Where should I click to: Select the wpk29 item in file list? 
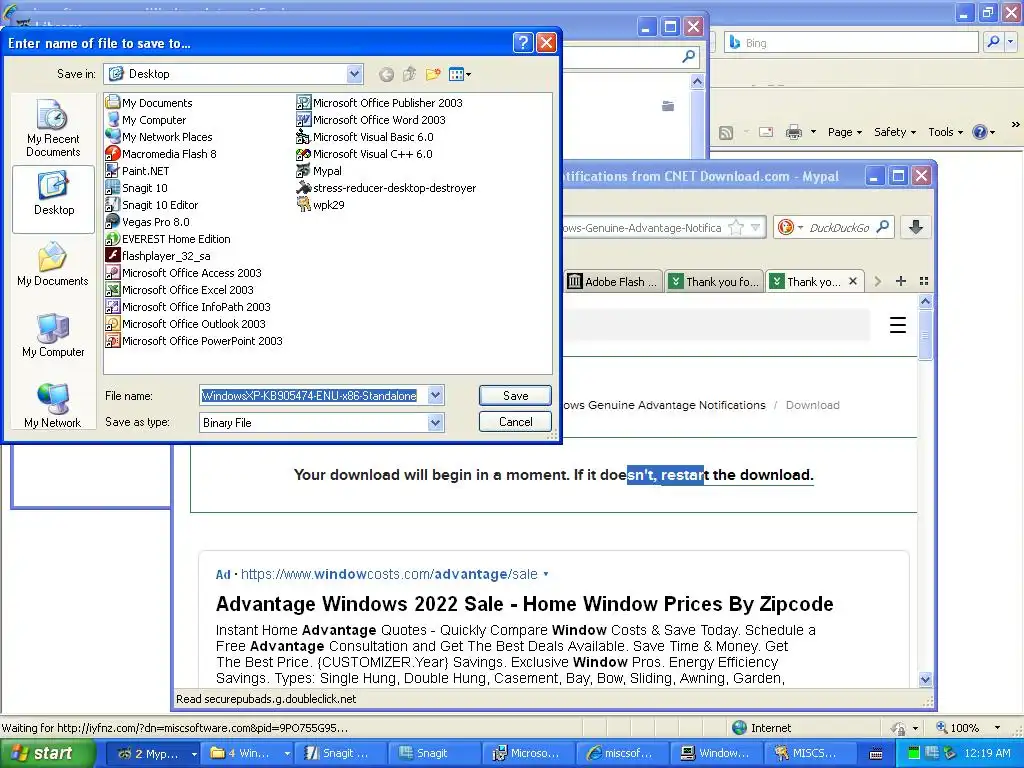320,205
